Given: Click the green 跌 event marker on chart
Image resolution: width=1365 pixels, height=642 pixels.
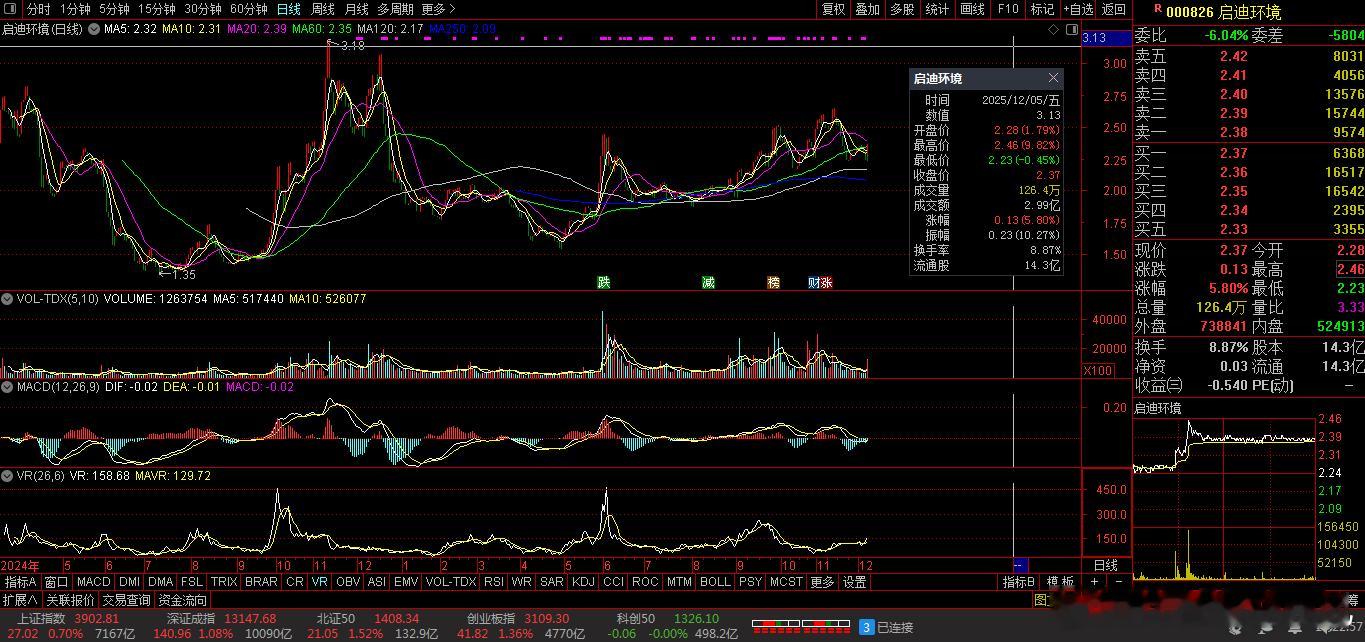Looking at the screenshot, I should point(603,283).
